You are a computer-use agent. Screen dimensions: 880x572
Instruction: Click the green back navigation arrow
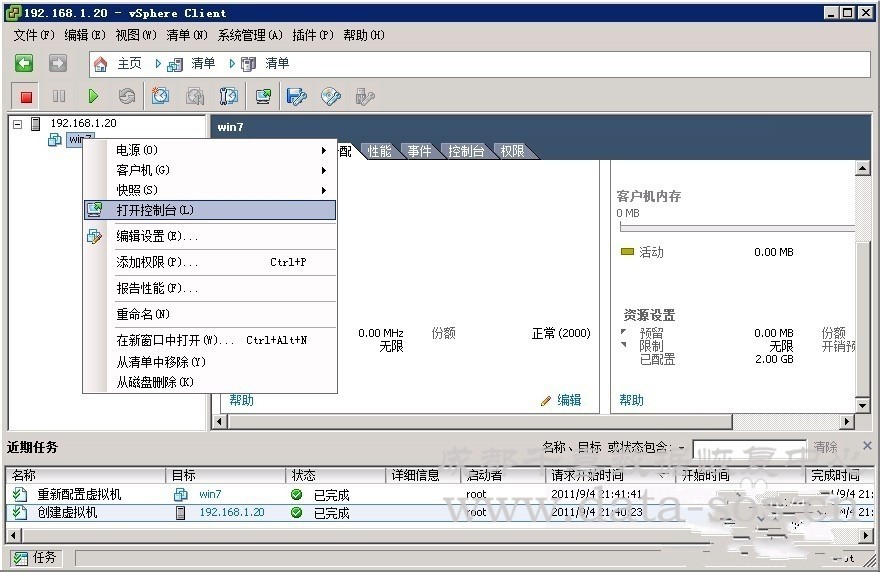tap(25, 63)
